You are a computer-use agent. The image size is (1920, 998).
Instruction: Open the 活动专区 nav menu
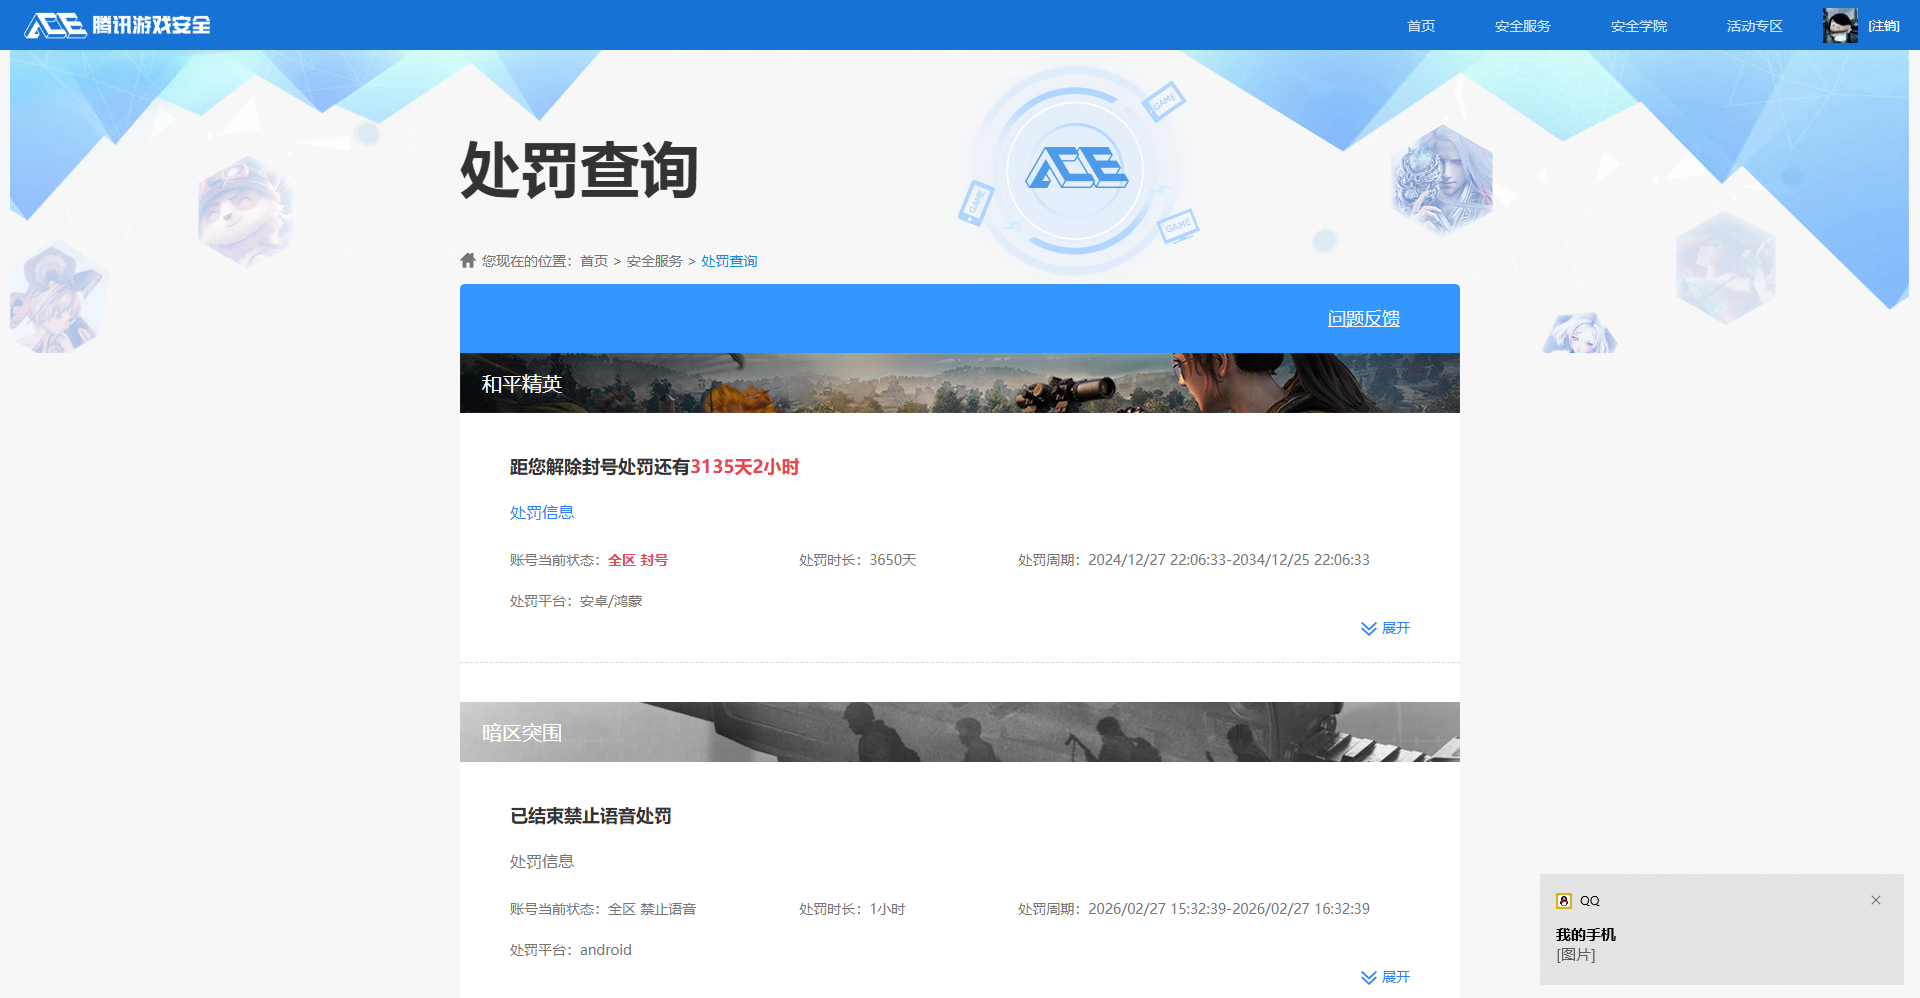click(x=1754, y=26)
